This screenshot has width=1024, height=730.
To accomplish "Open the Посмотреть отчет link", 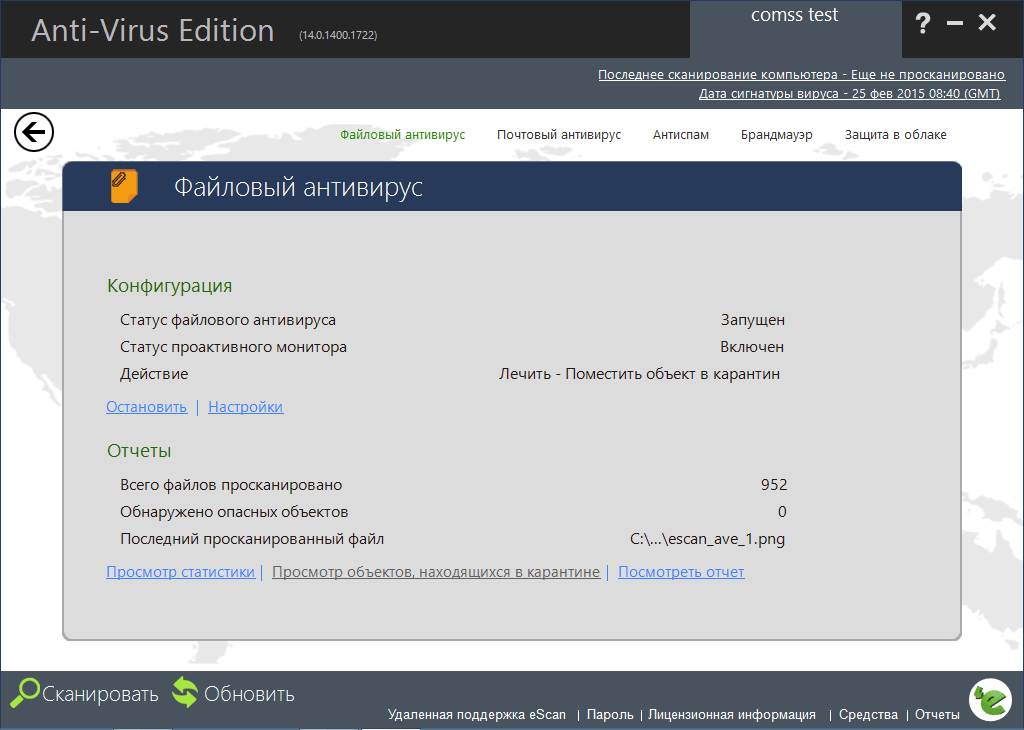I will pyautogui.click(x=681, y=571).
